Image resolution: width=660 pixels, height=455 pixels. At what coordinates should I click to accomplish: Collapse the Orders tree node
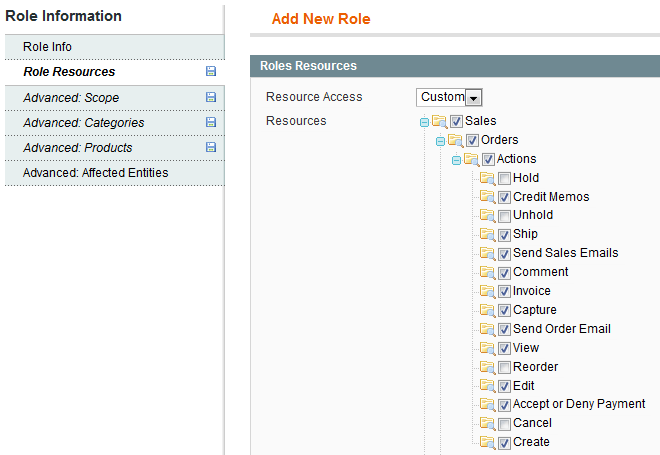tap(440, 141)
